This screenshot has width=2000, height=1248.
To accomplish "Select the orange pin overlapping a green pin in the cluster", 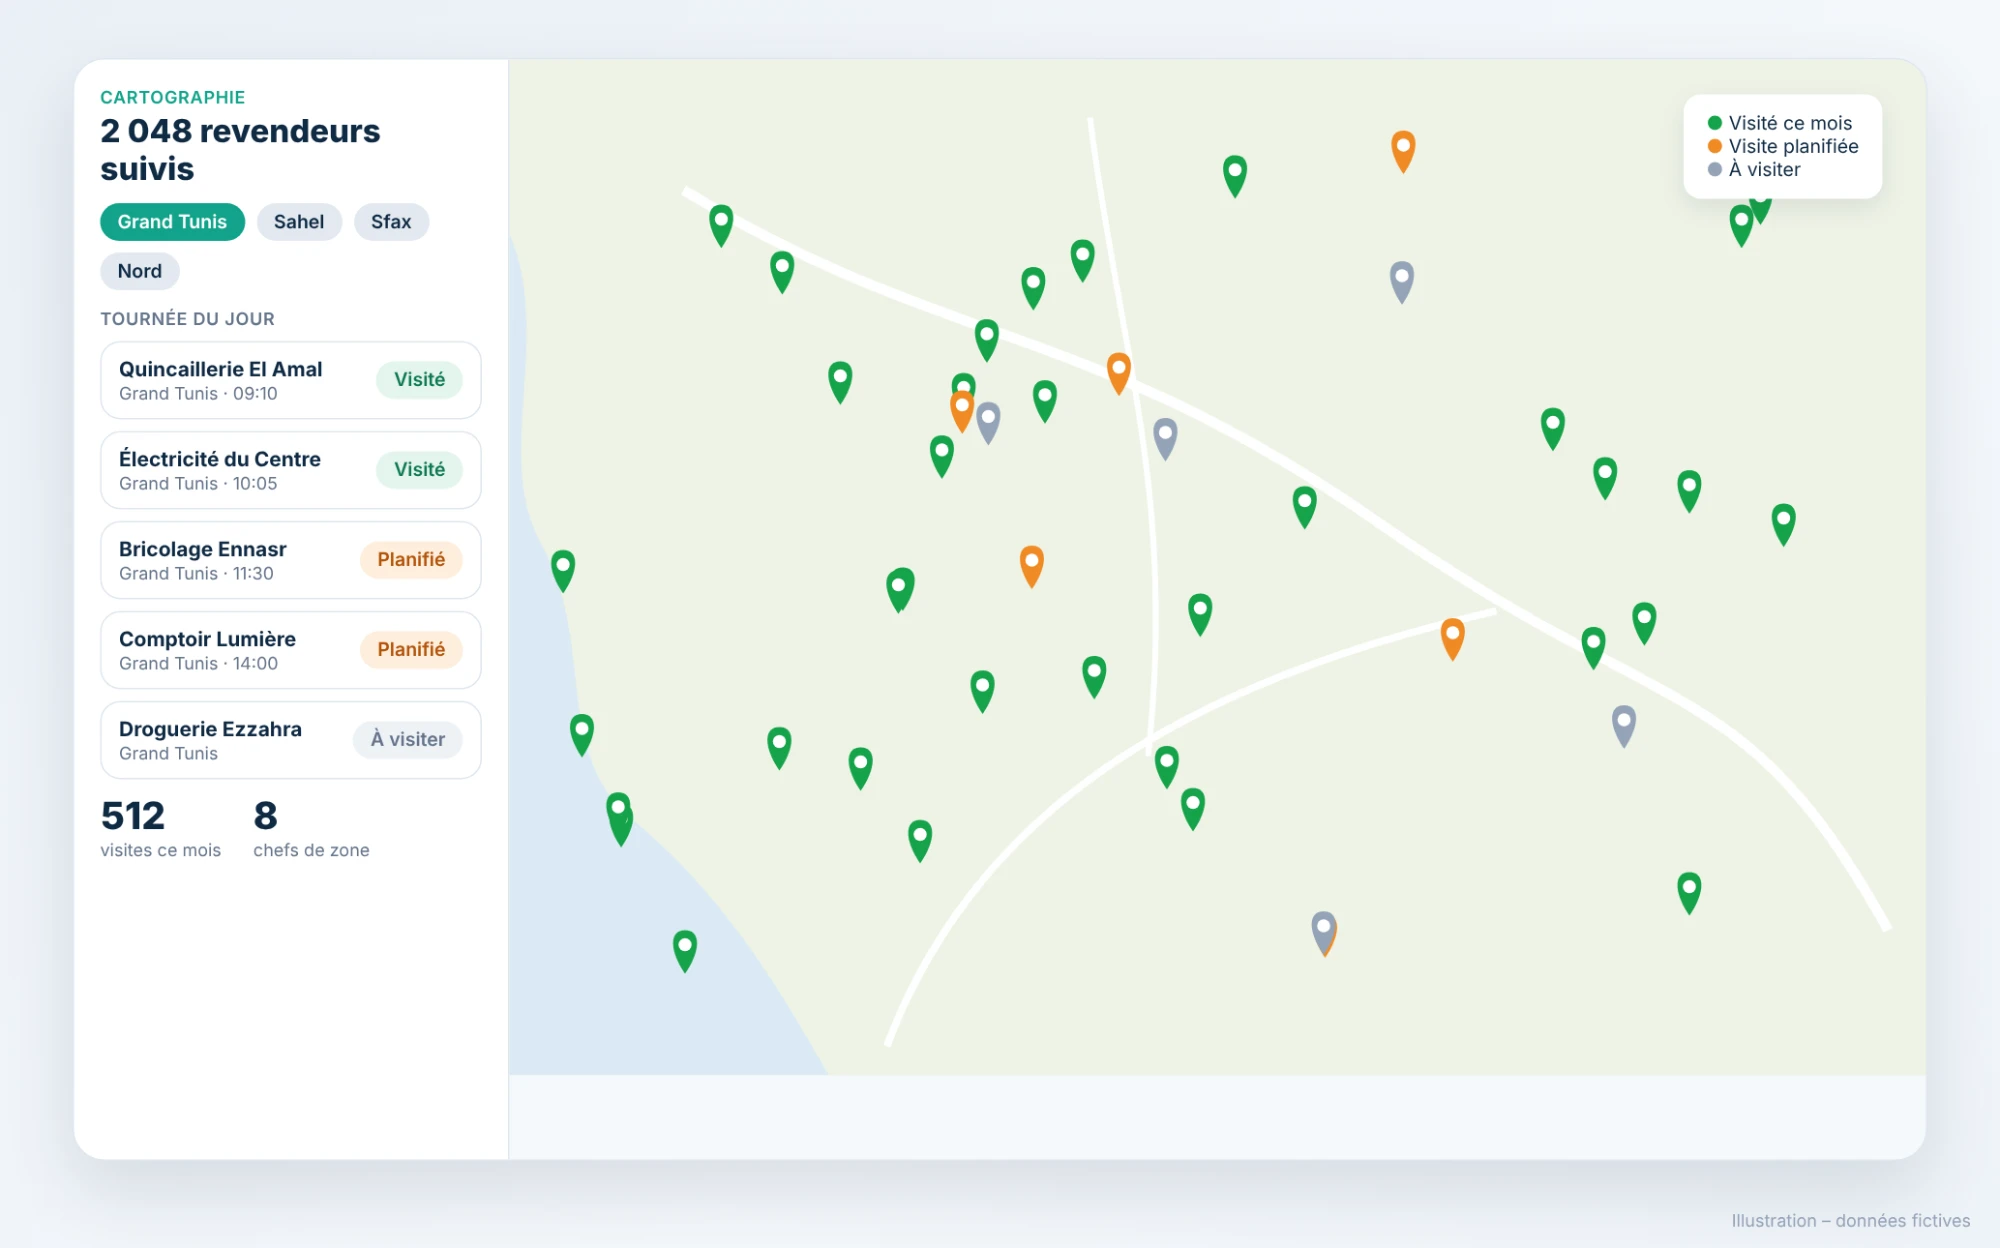I will coord(962,411).
